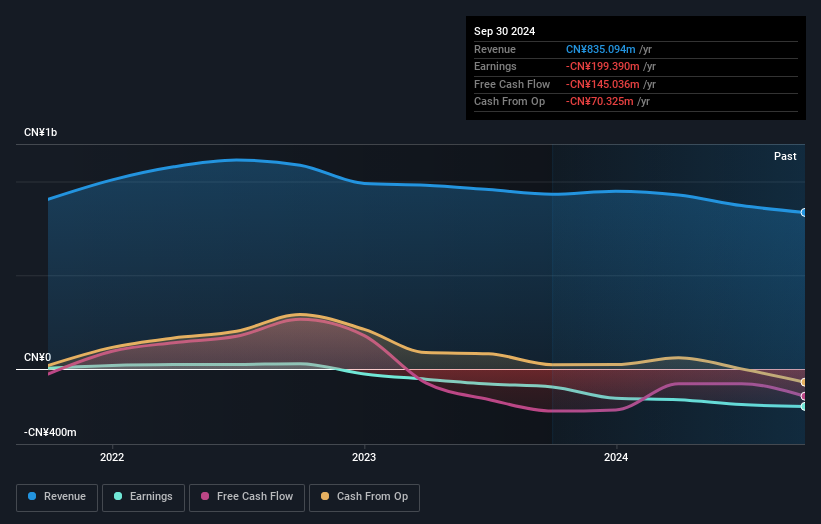This screenshot has width=821, height=524.
Task: Click the -CN¥145.036m free cash flow value
Action: pyautogui.click(x=603, y=84)
